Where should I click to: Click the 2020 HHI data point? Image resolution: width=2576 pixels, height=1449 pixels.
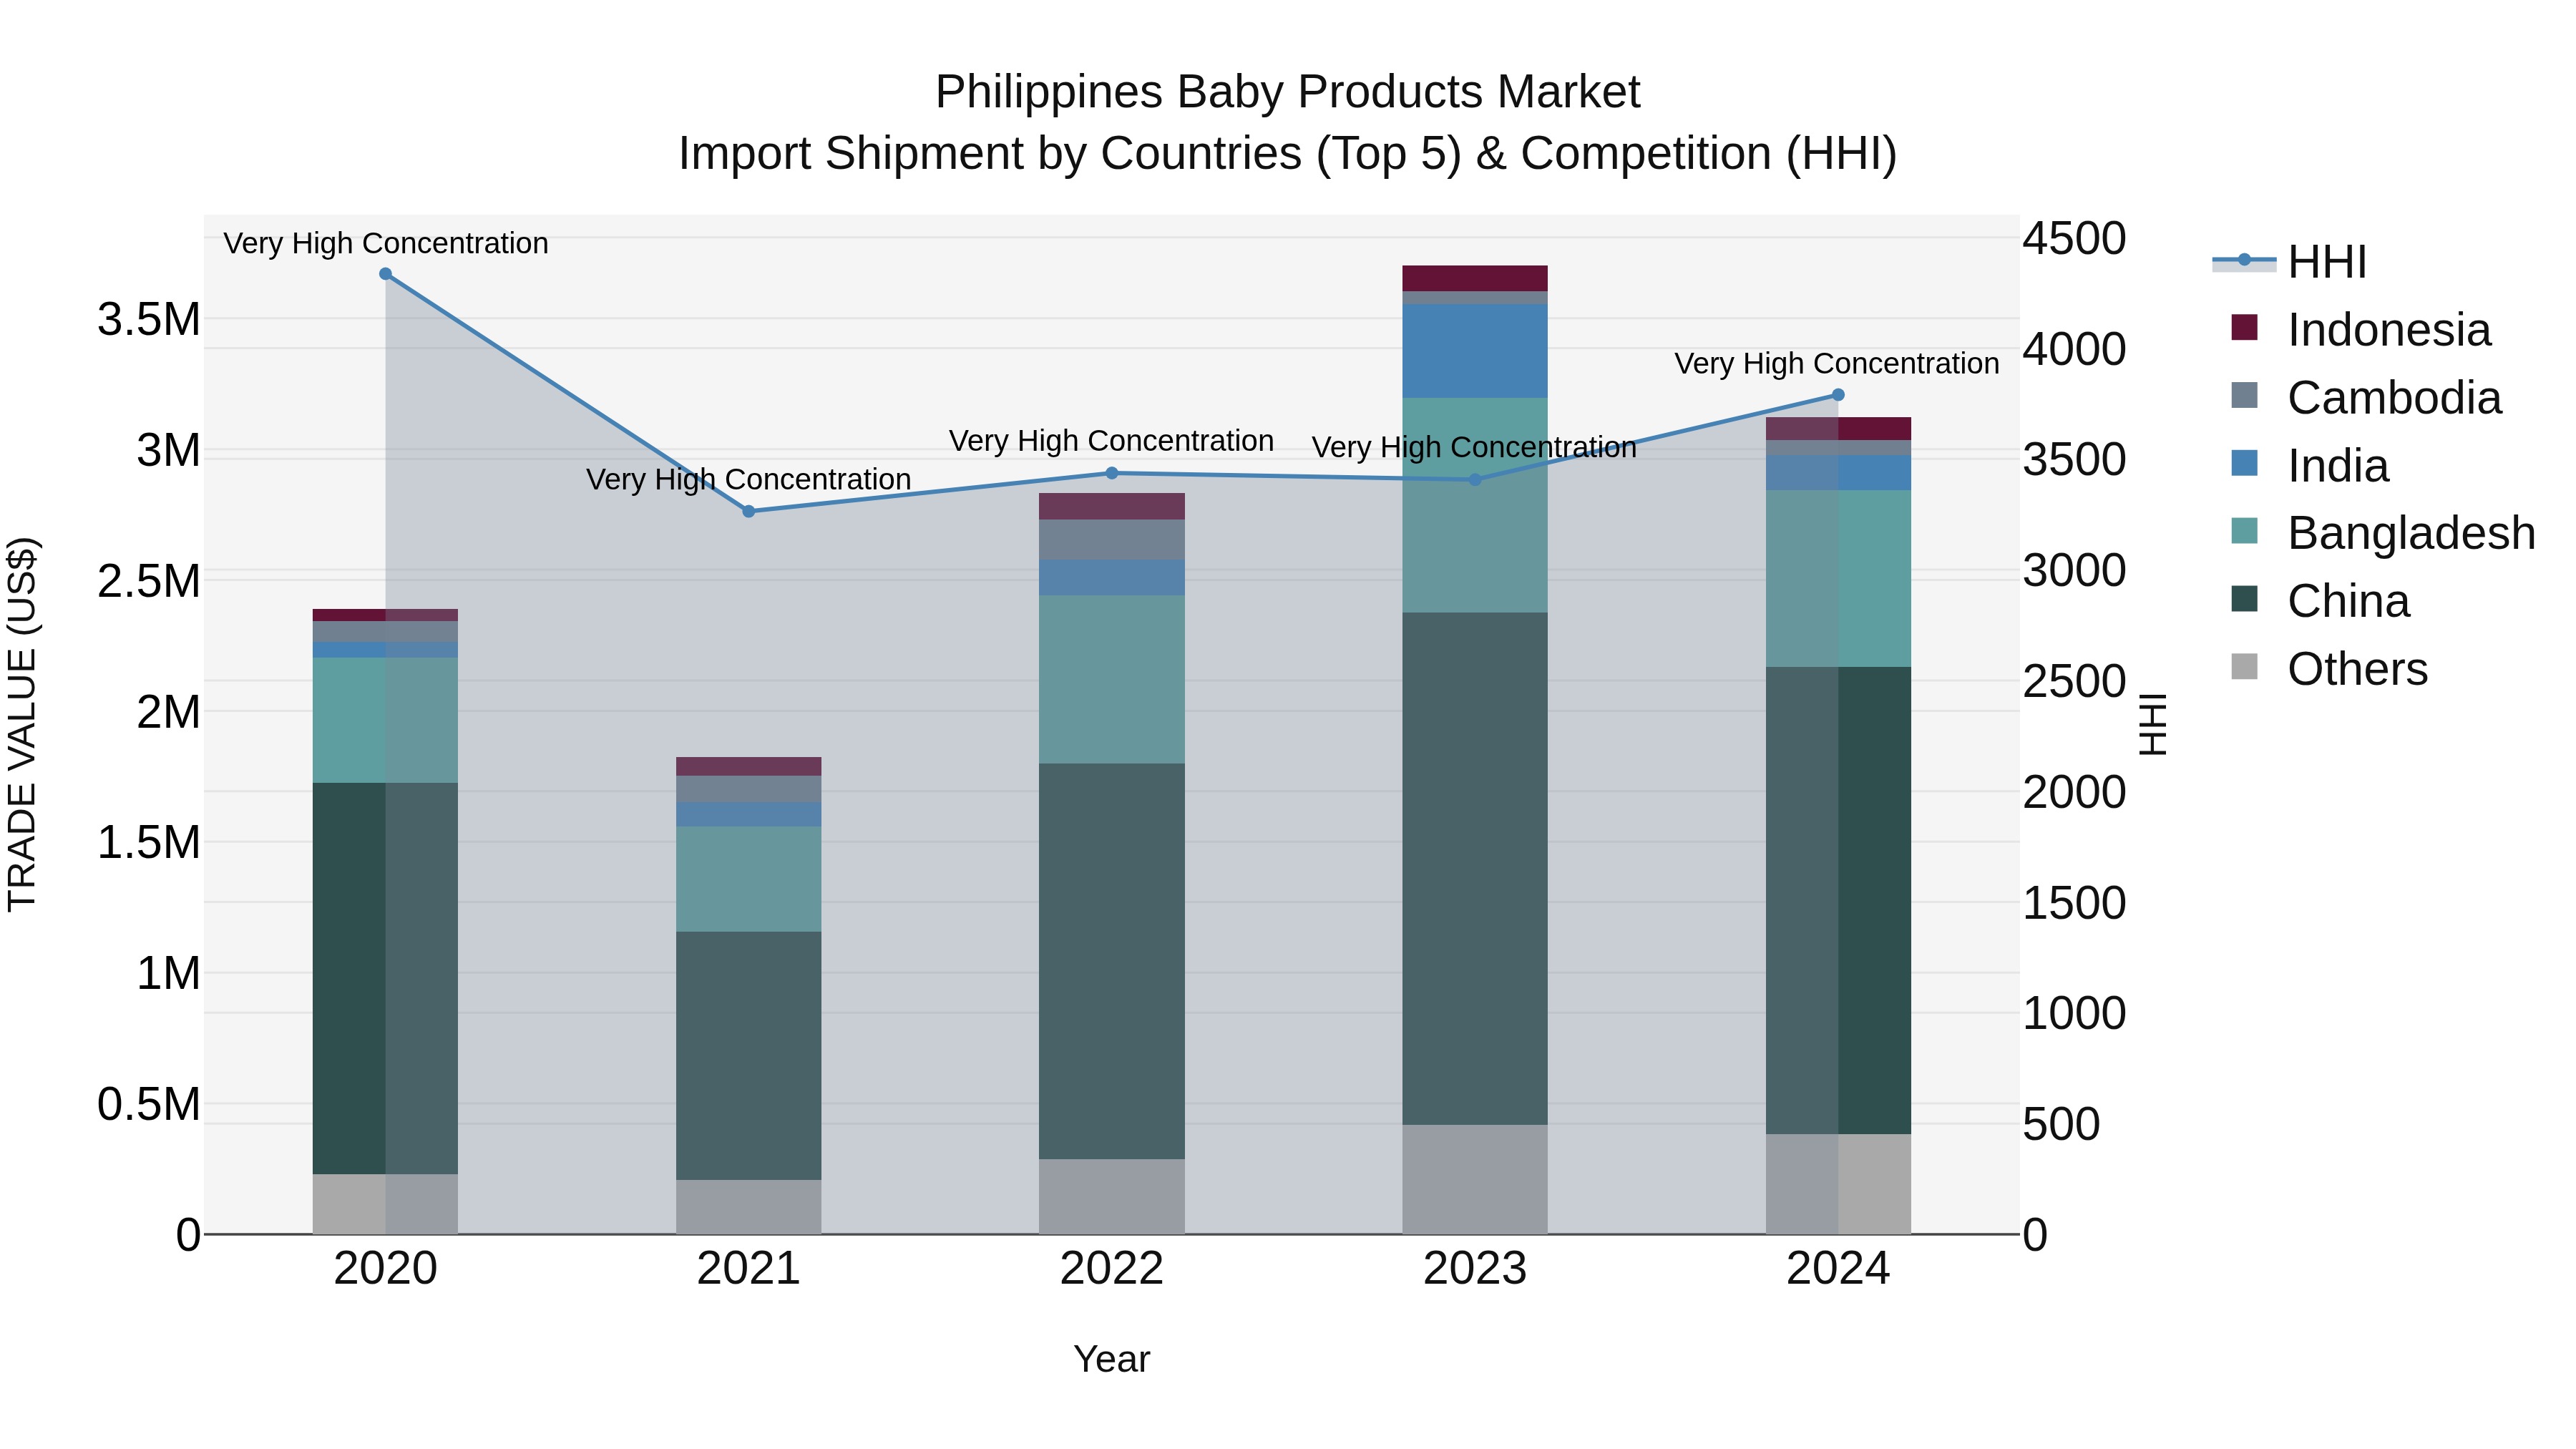pyautogui.click(x=386, y=273)
